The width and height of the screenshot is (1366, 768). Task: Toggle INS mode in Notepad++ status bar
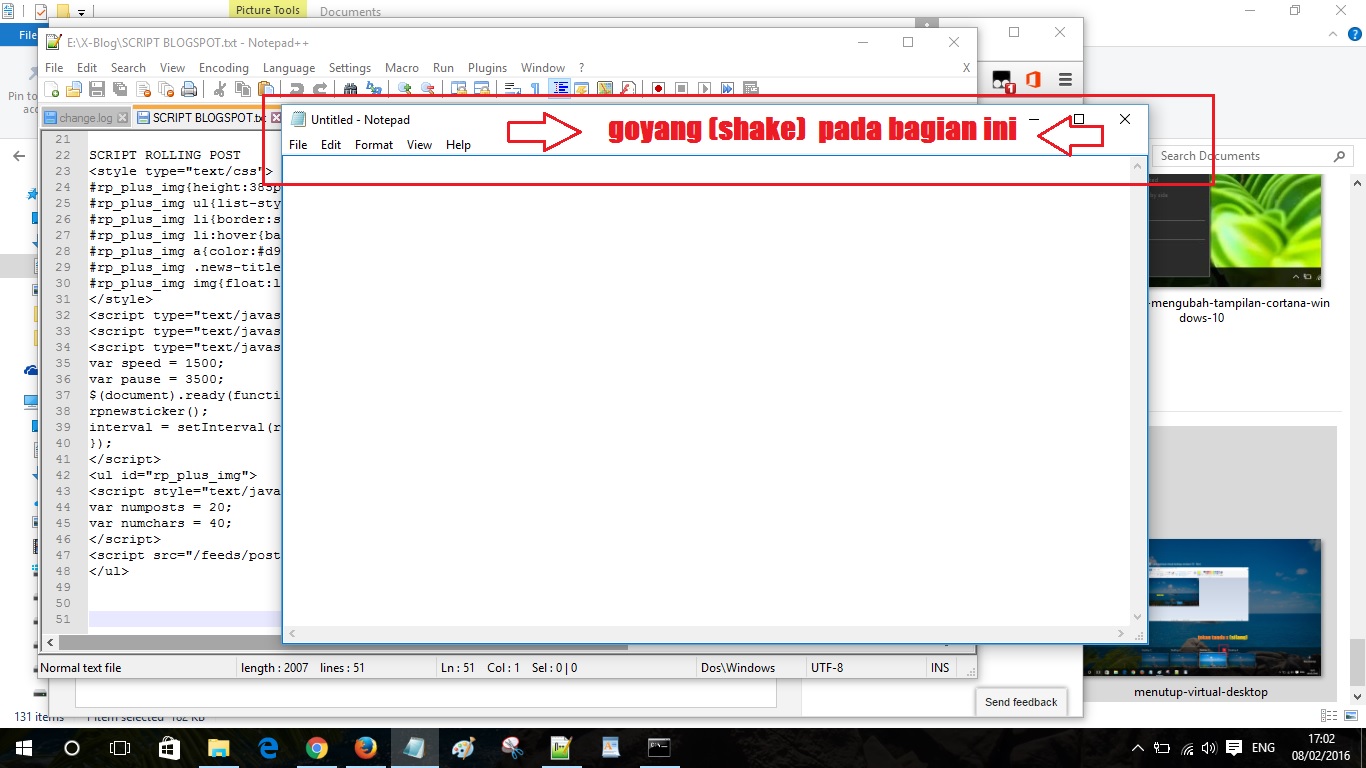[x=940, y=667]
